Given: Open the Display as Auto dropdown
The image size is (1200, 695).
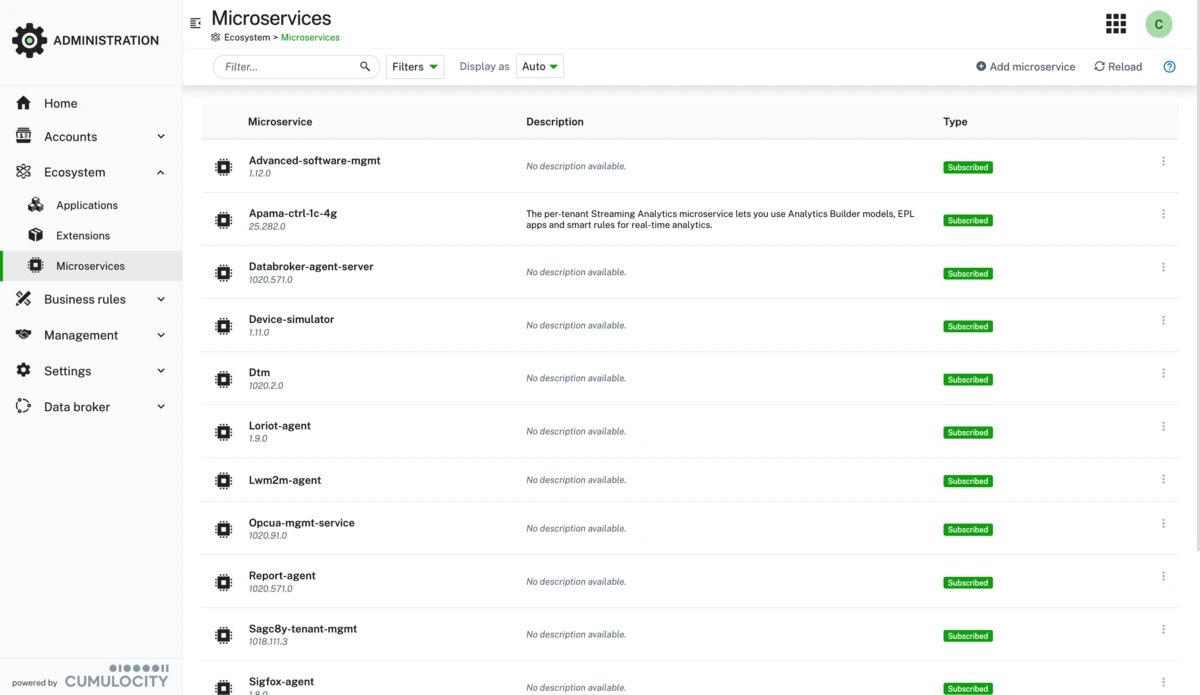Looking at the screenshot, I should click(x=540, y=67).
